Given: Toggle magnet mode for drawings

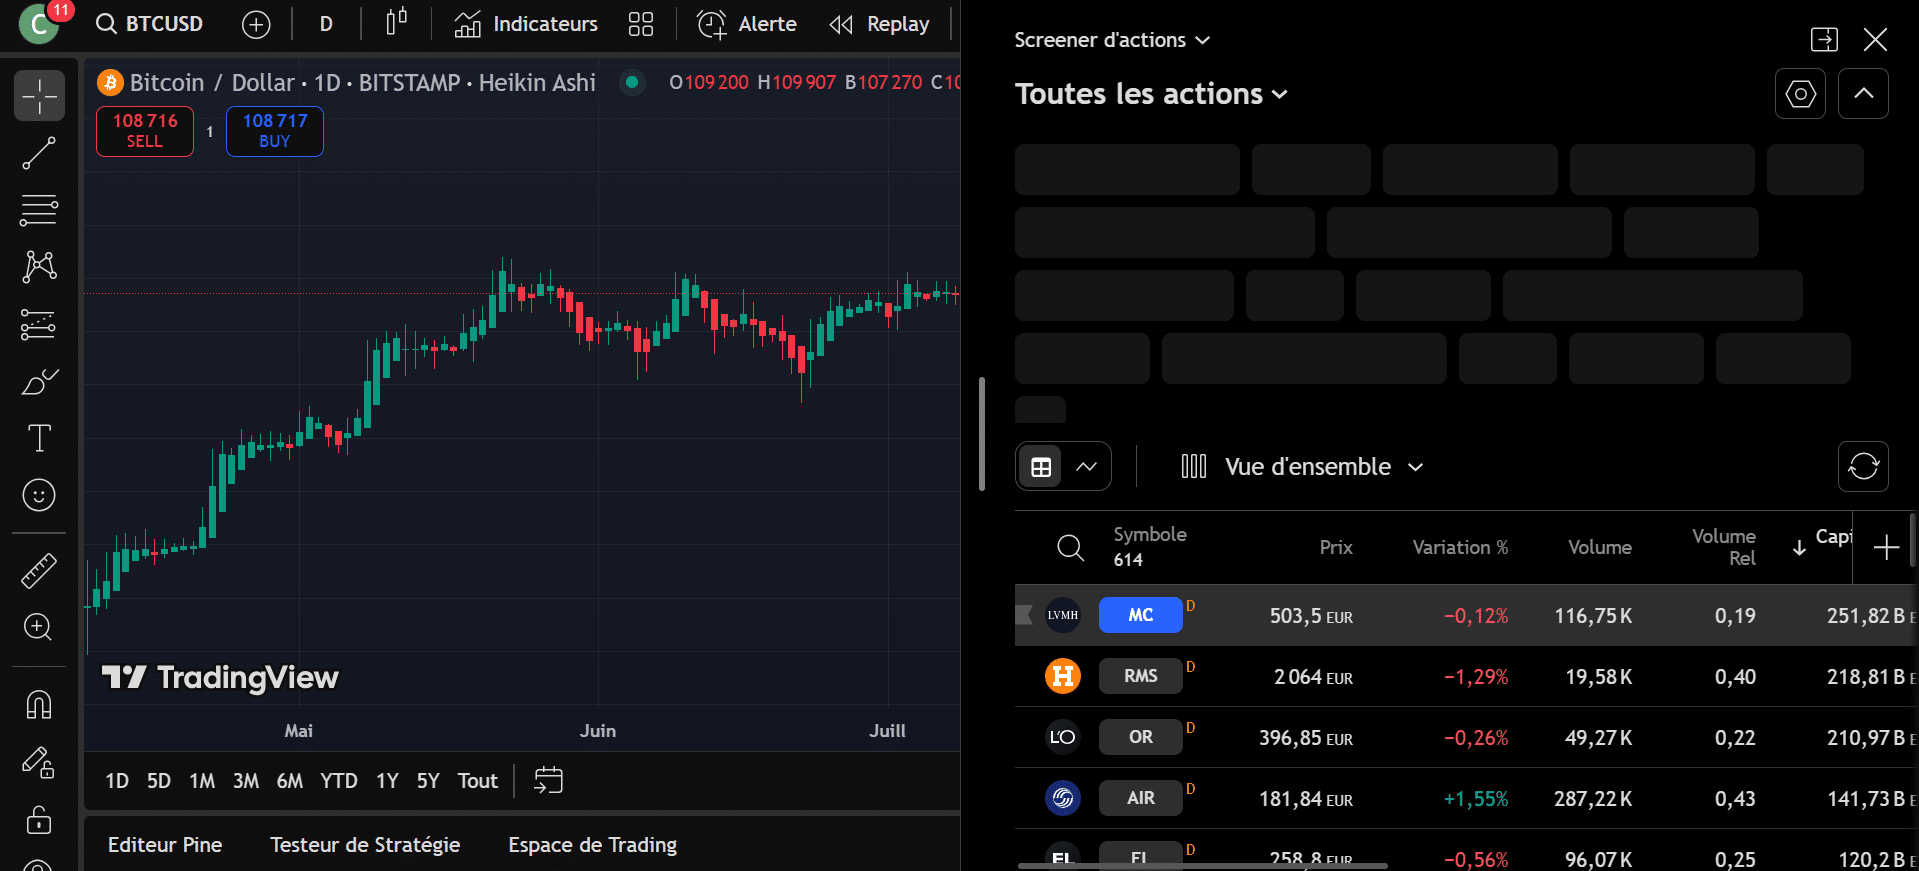Looking at the screenshot, I should pos(39,705).
